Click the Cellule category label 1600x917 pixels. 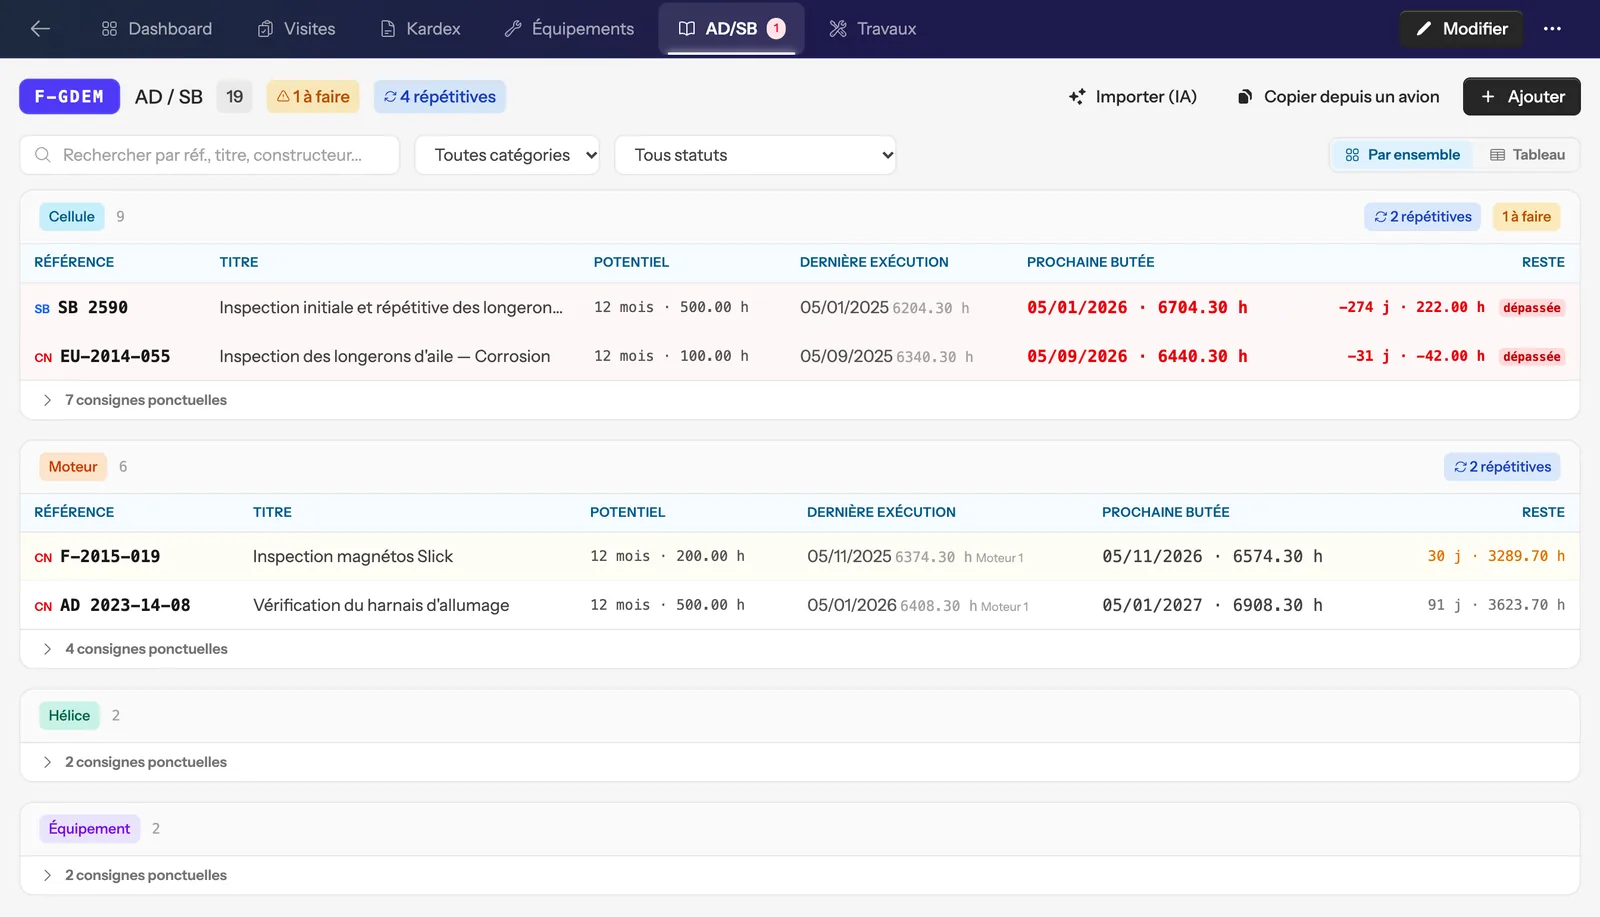tap(72, 217)
